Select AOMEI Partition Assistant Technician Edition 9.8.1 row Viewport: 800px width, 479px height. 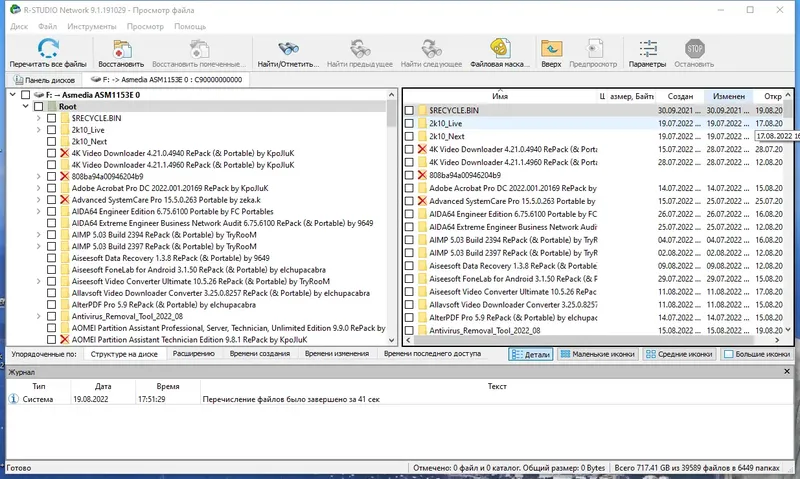(x=189, y=340)
